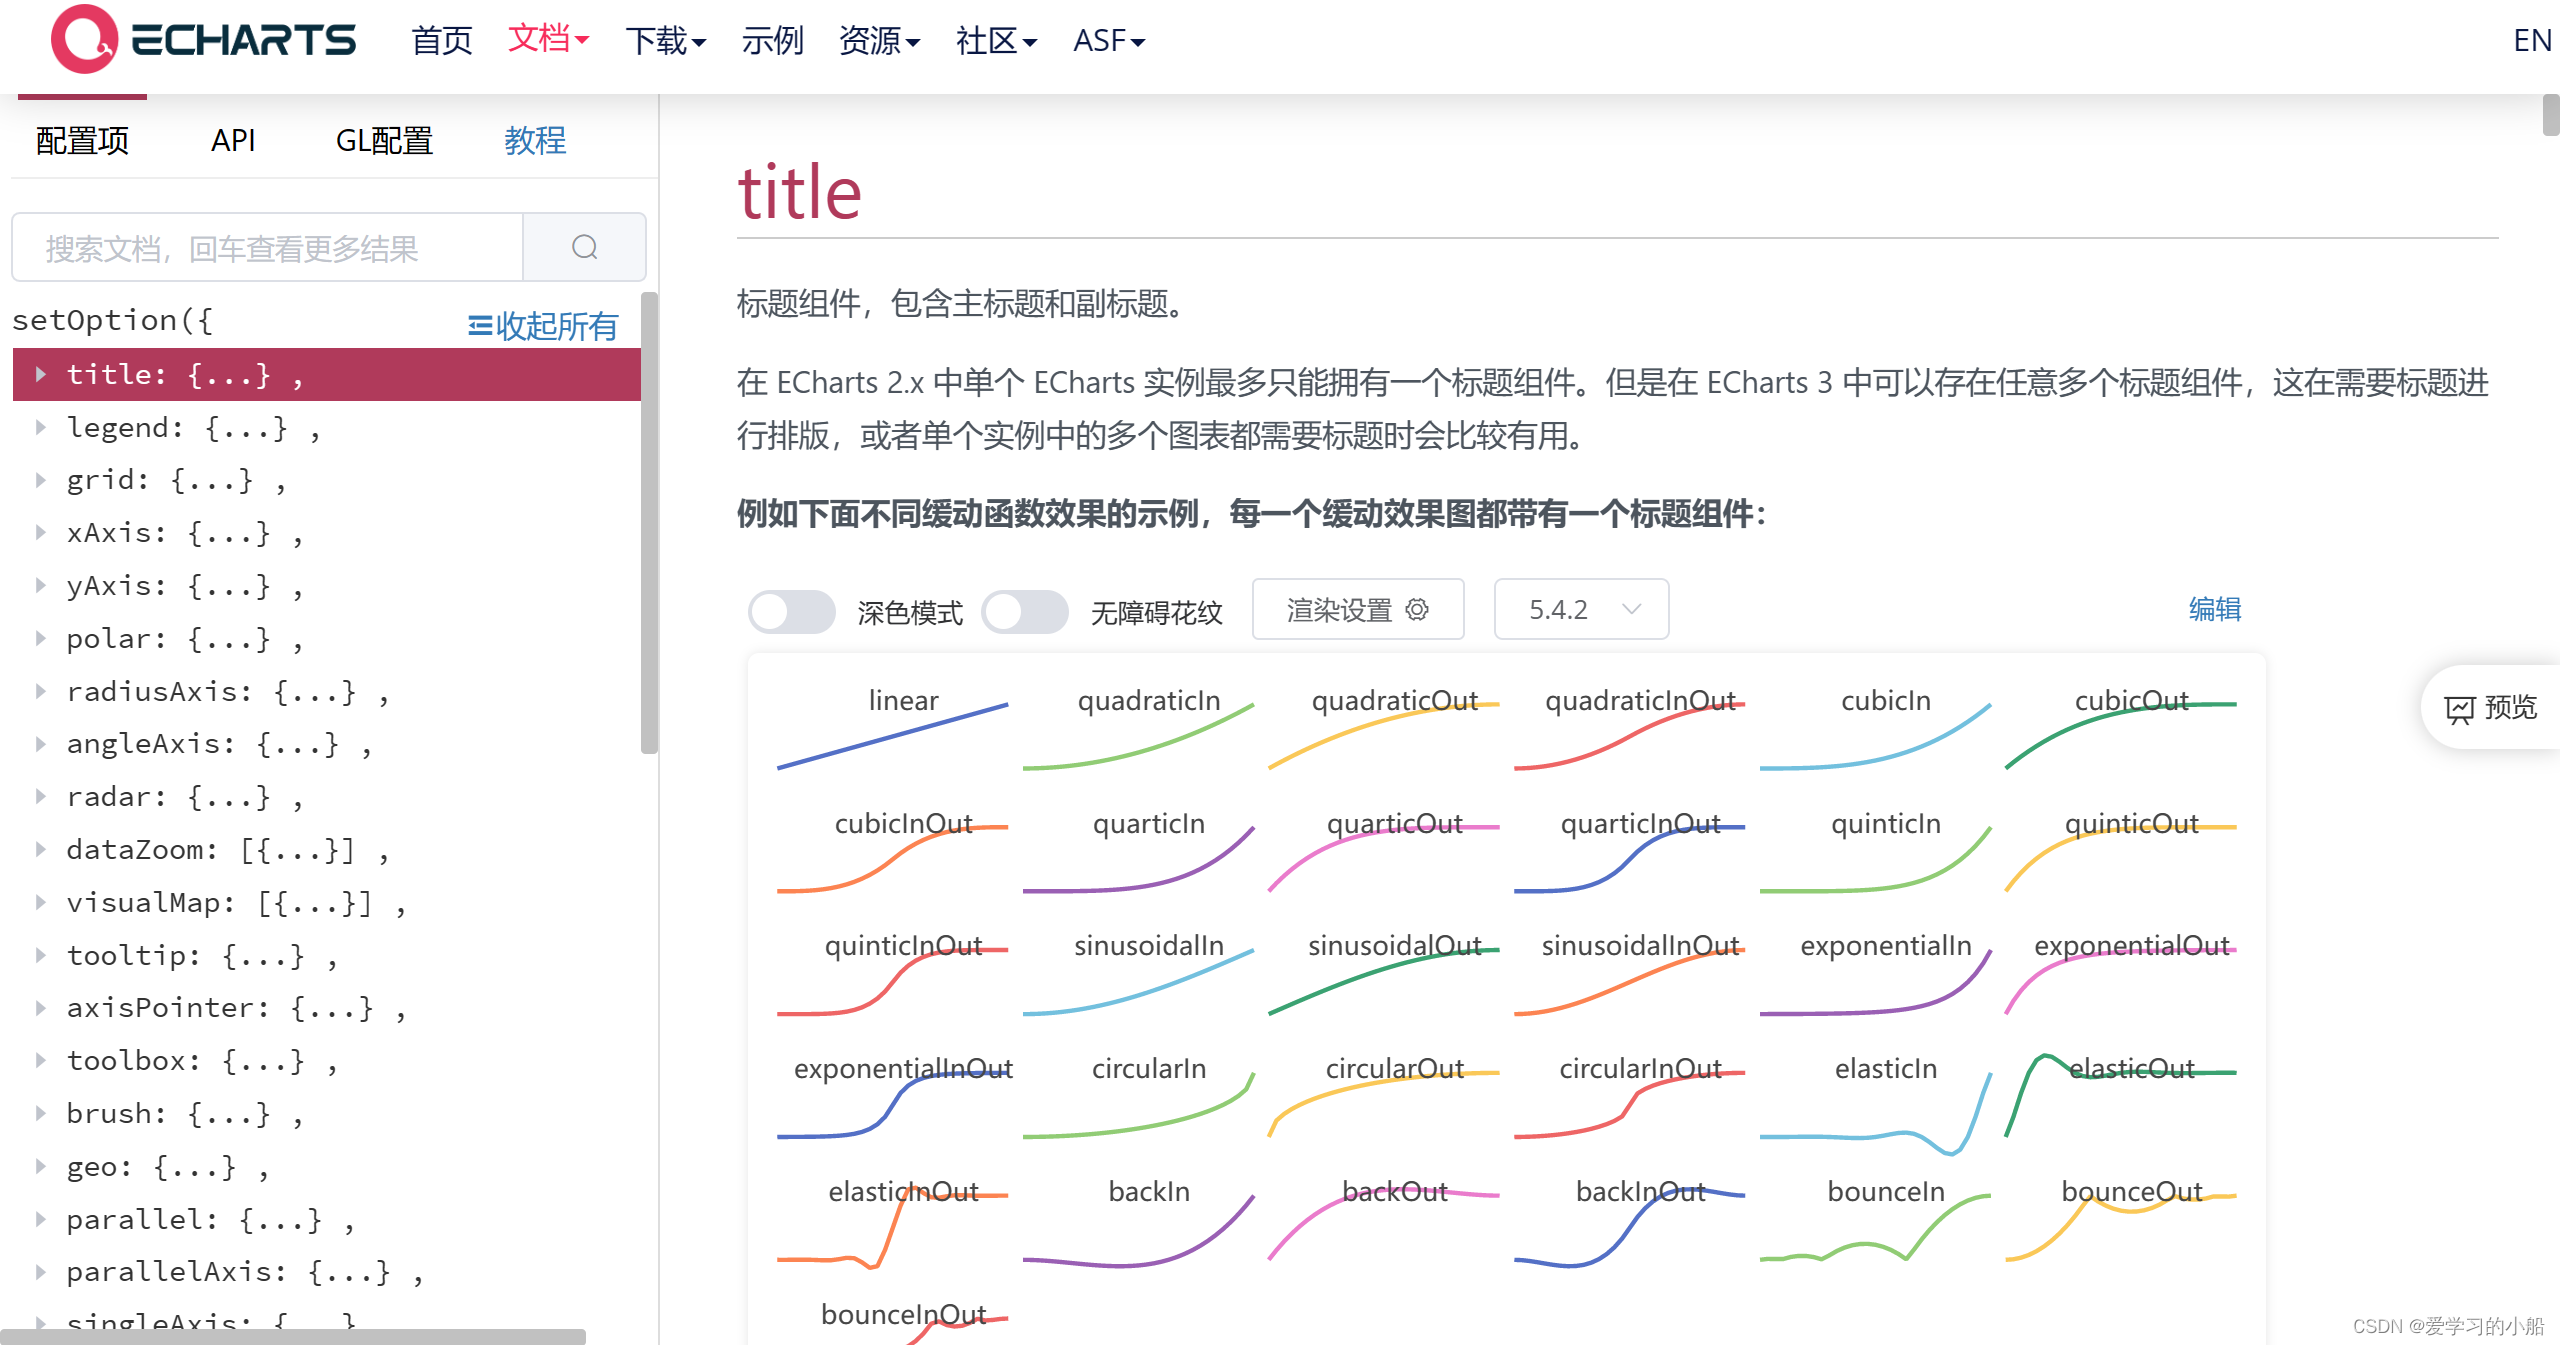The width and height of the screenshot is (2560, 1345).
Task: Click the 渲染设置 gear button
Action: tap(1358, 609)
